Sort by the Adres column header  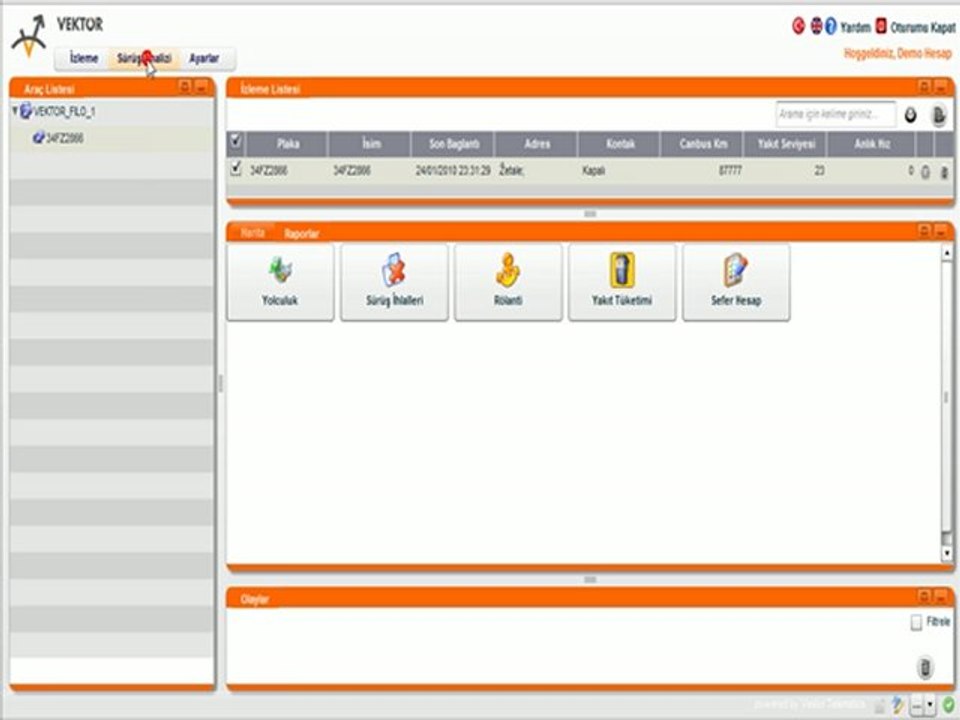pyautogui.click(x=537, y=144)
